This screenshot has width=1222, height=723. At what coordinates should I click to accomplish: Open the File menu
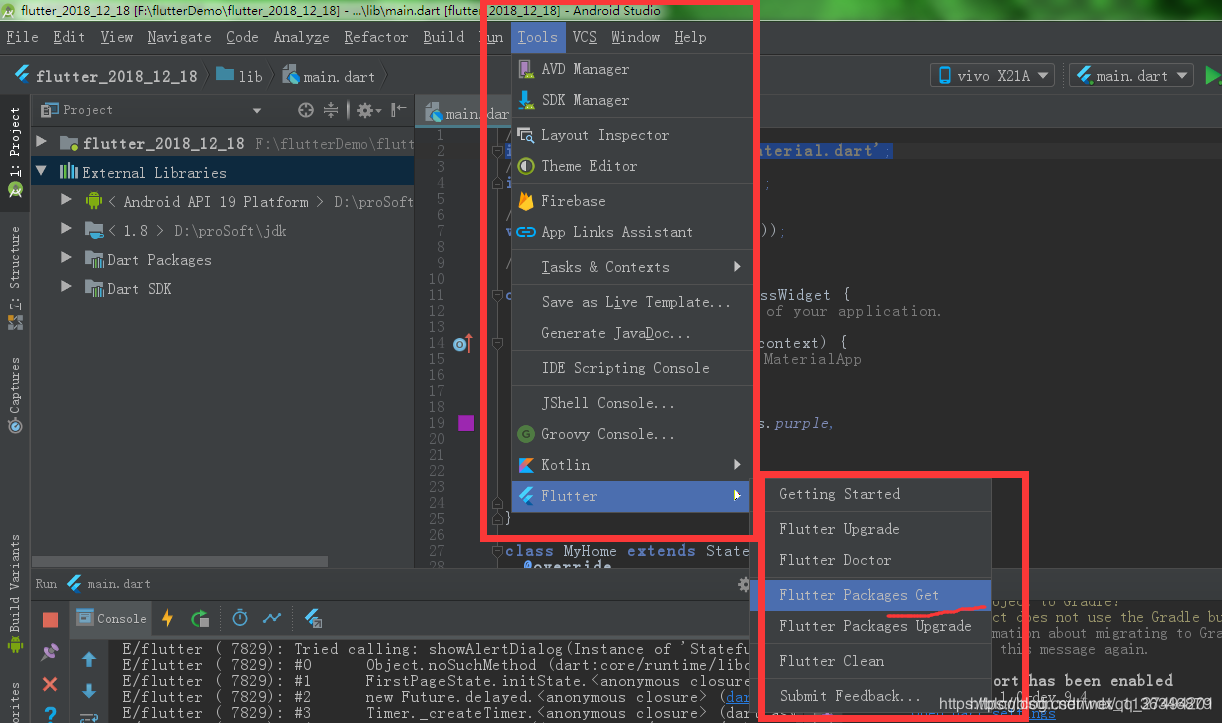tap(22, 37)
